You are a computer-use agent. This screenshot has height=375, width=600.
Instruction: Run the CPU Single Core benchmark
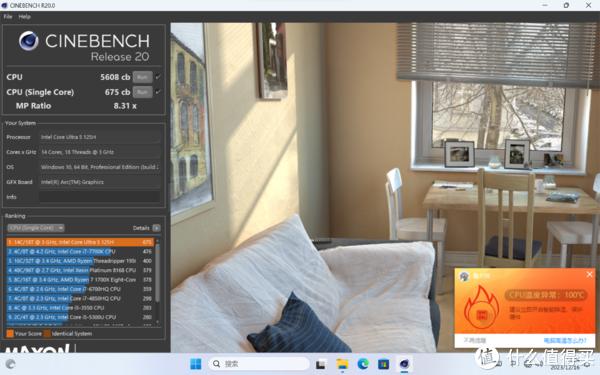[142, 92]
